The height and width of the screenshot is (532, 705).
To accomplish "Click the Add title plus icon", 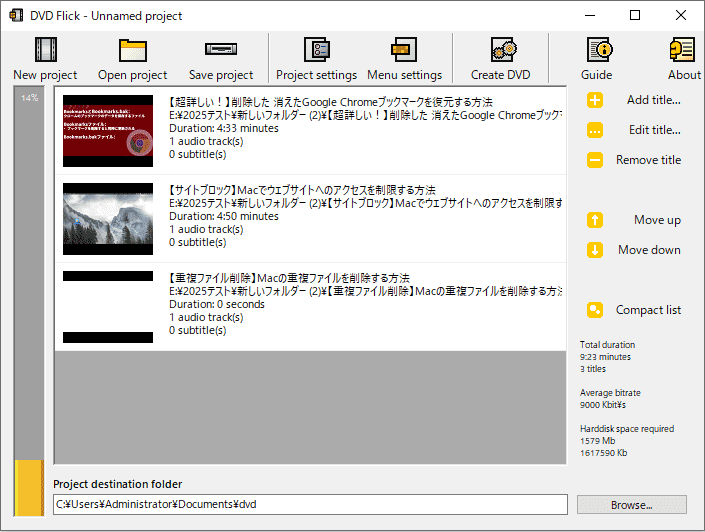I will (x=595, y=100).
